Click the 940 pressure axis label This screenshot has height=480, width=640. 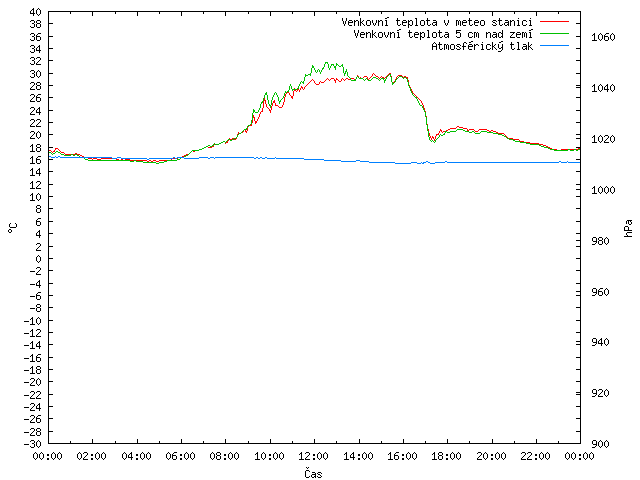pos(600,342)
